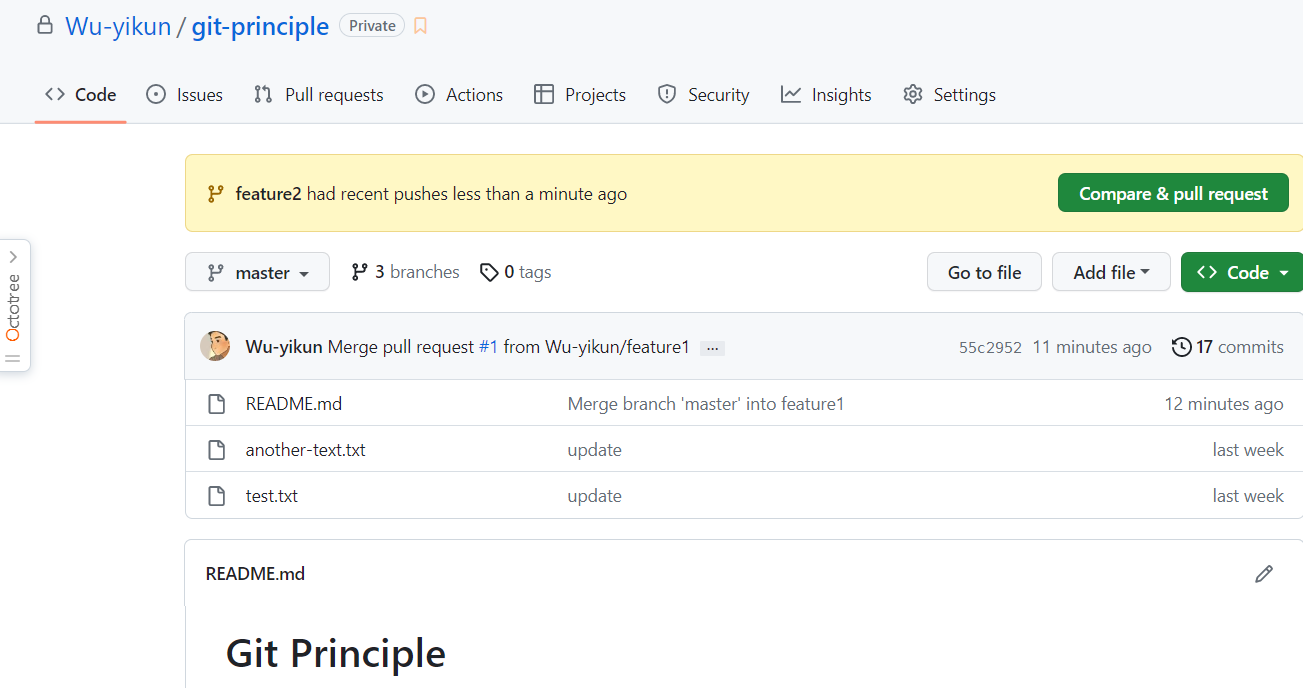This screenshot has width=1303, height=688.
Task: Click the file icon next to test.txt
Action: (216, 496)
